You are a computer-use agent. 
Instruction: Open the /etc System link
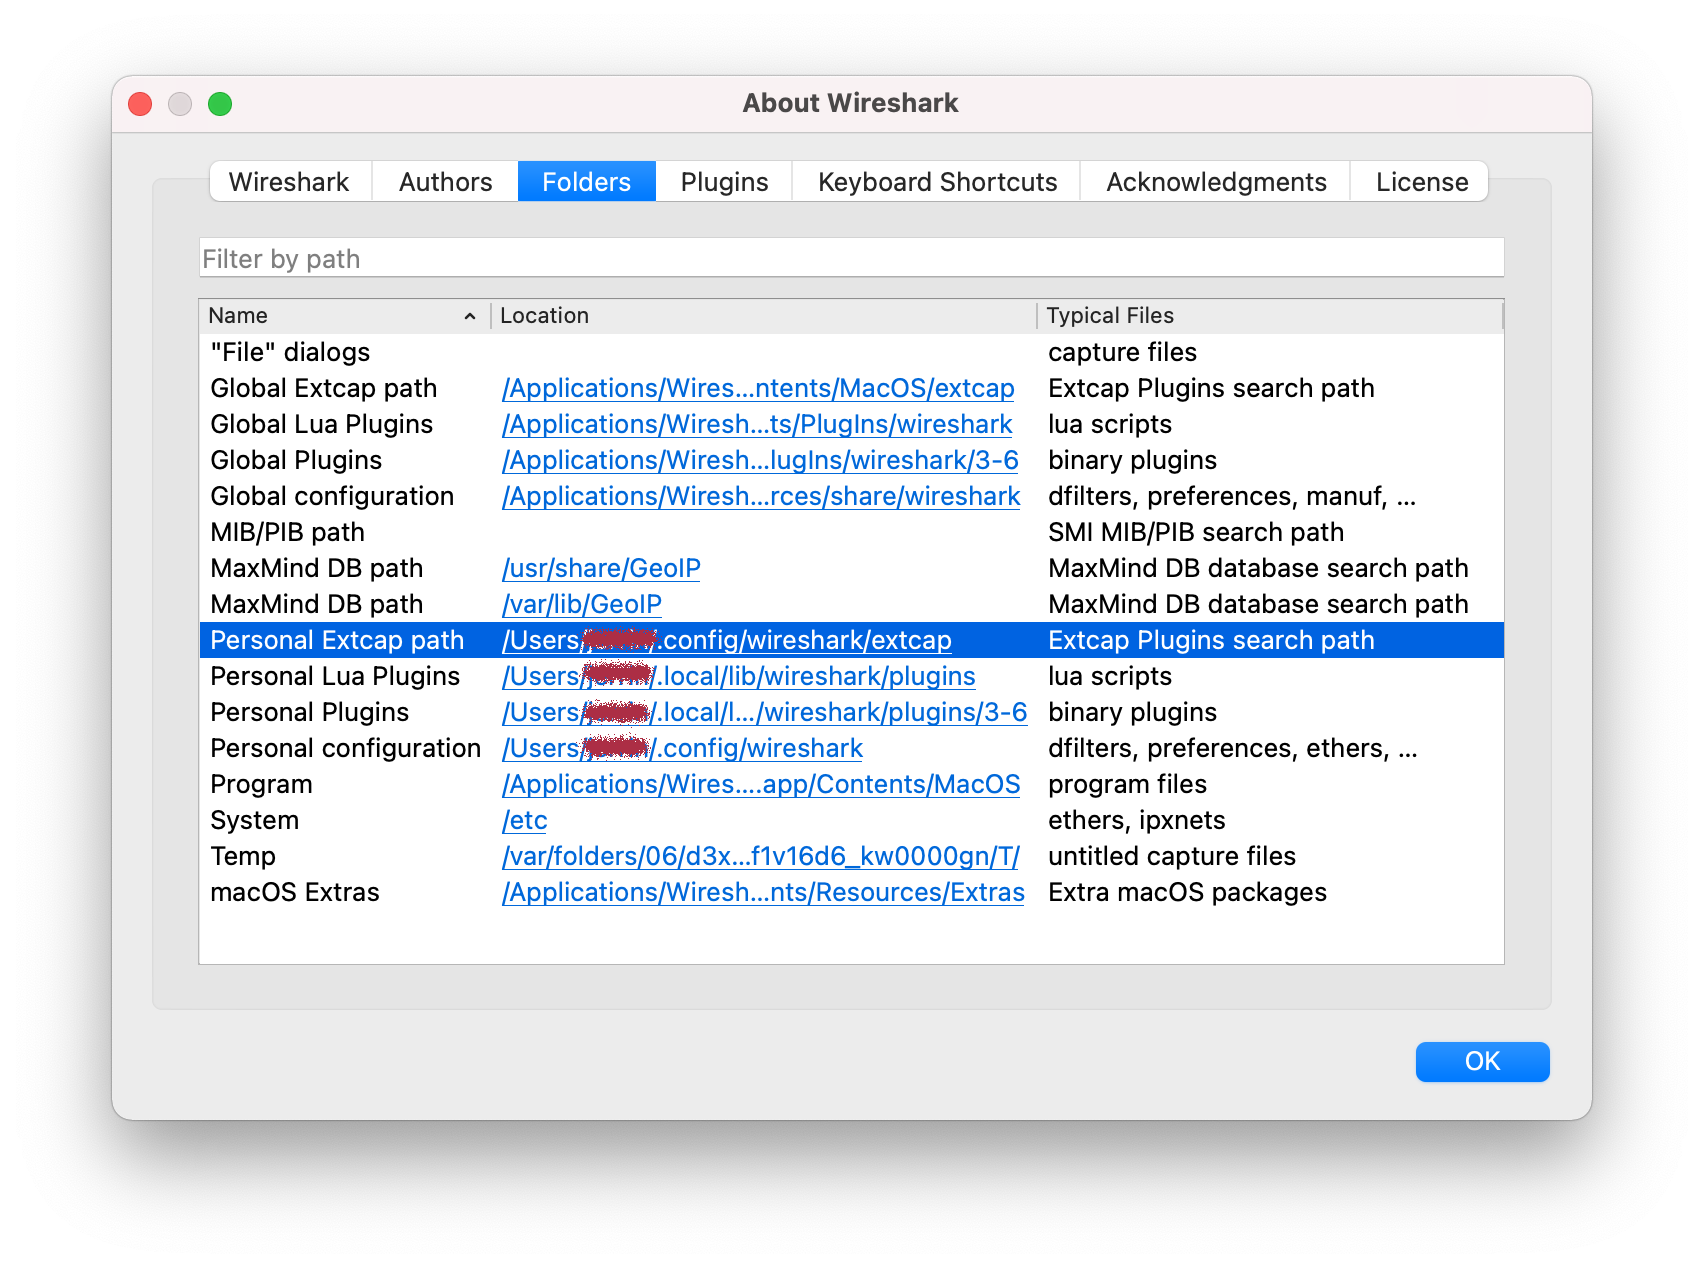point(525,820)
